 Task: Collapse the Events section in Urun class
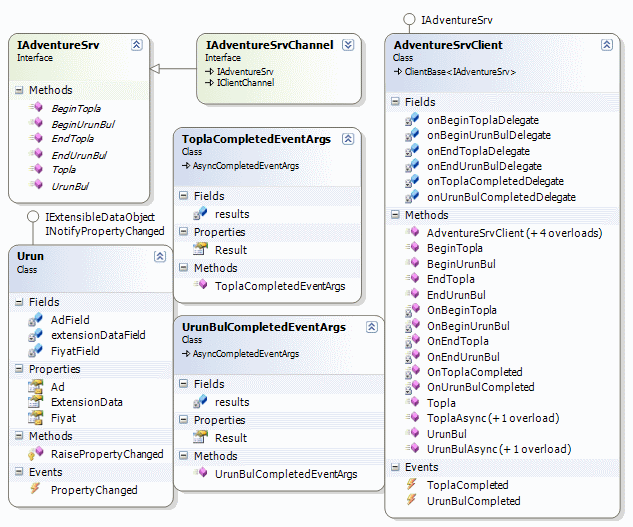20,472
